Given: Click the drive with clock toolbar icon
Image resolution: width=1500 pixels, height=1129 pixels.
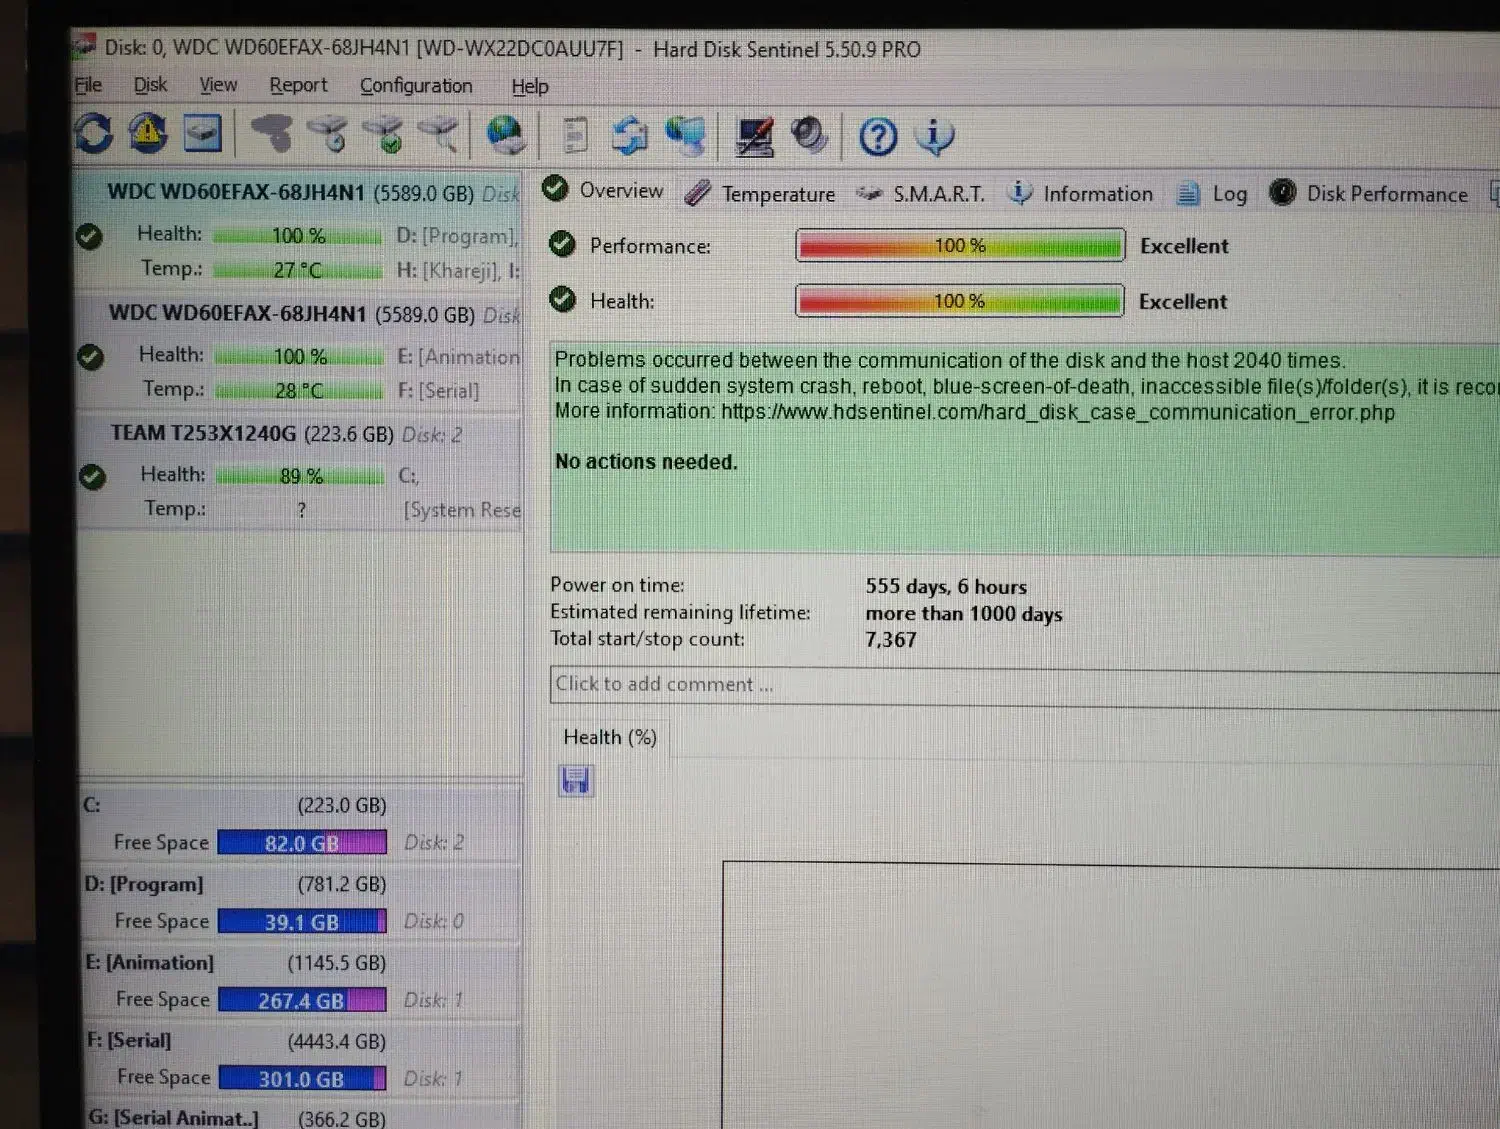Looking at the screenshot, I should pos(327,133).
